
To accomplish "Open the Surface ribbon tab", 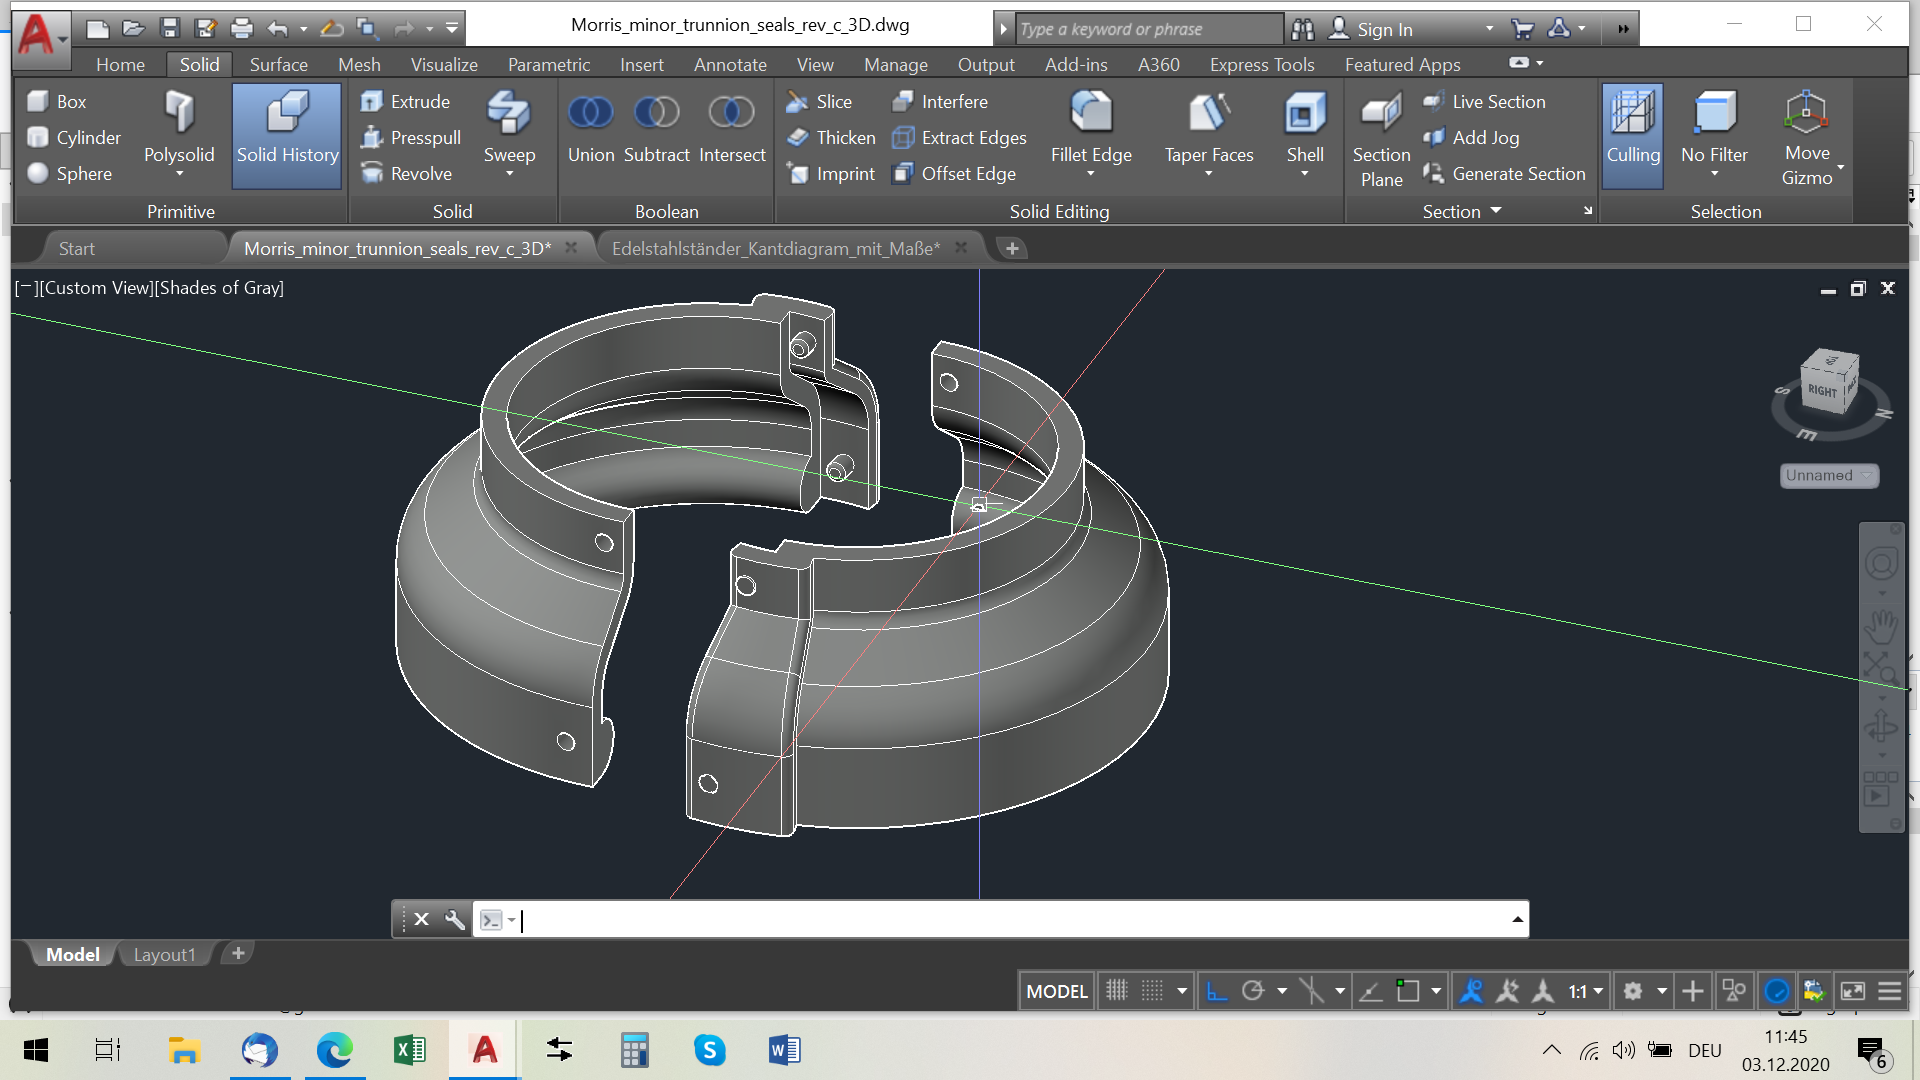I will pyautogui.click(x=278, y=64).
